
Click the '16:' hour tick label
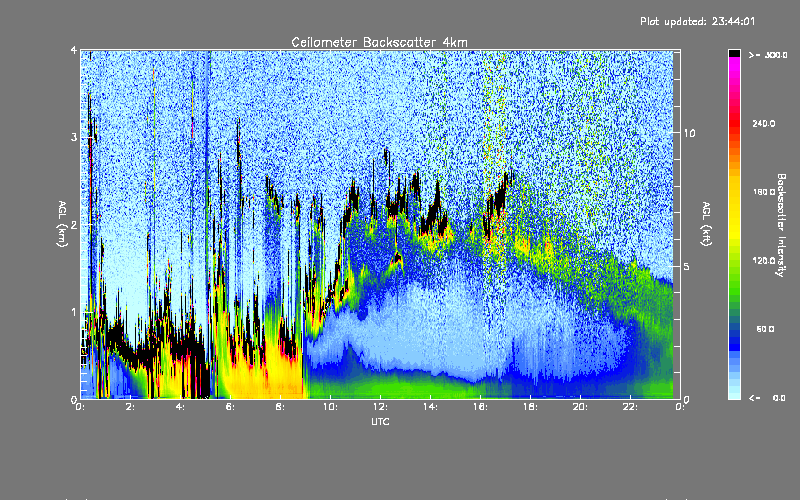(x=480, y=407)
